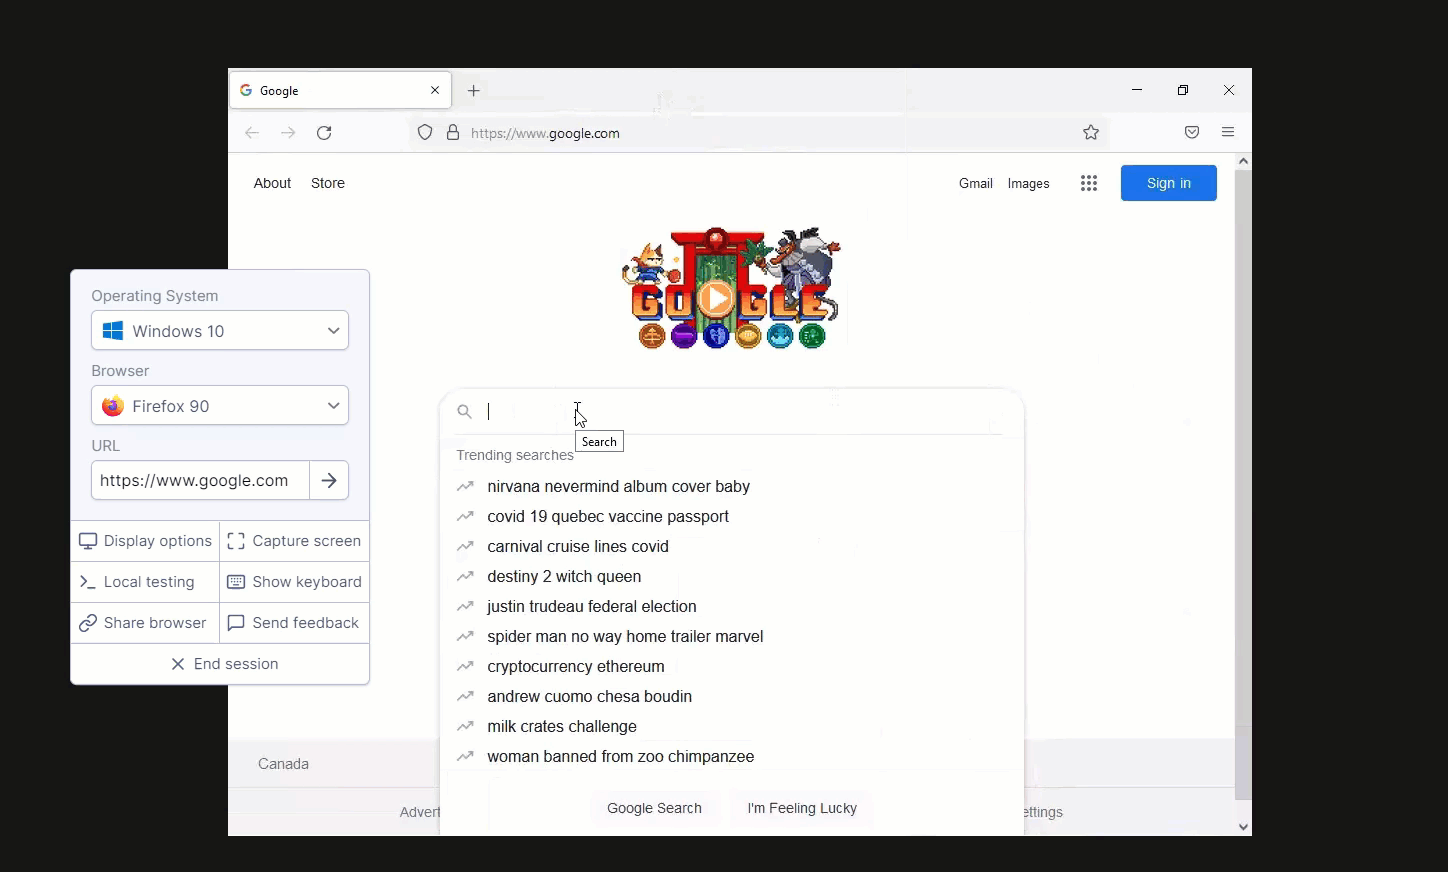Click the URL input field in panel
This screenshot has width=1448, height=872.
point(200,481)
